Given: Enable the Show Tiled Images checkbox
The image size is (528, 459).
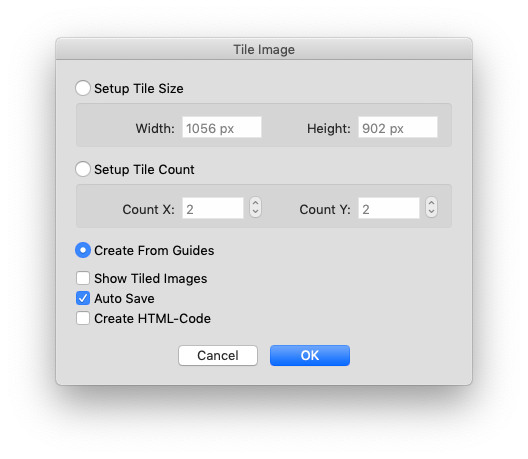Looking at the screenshot, I should coord(83,278).
